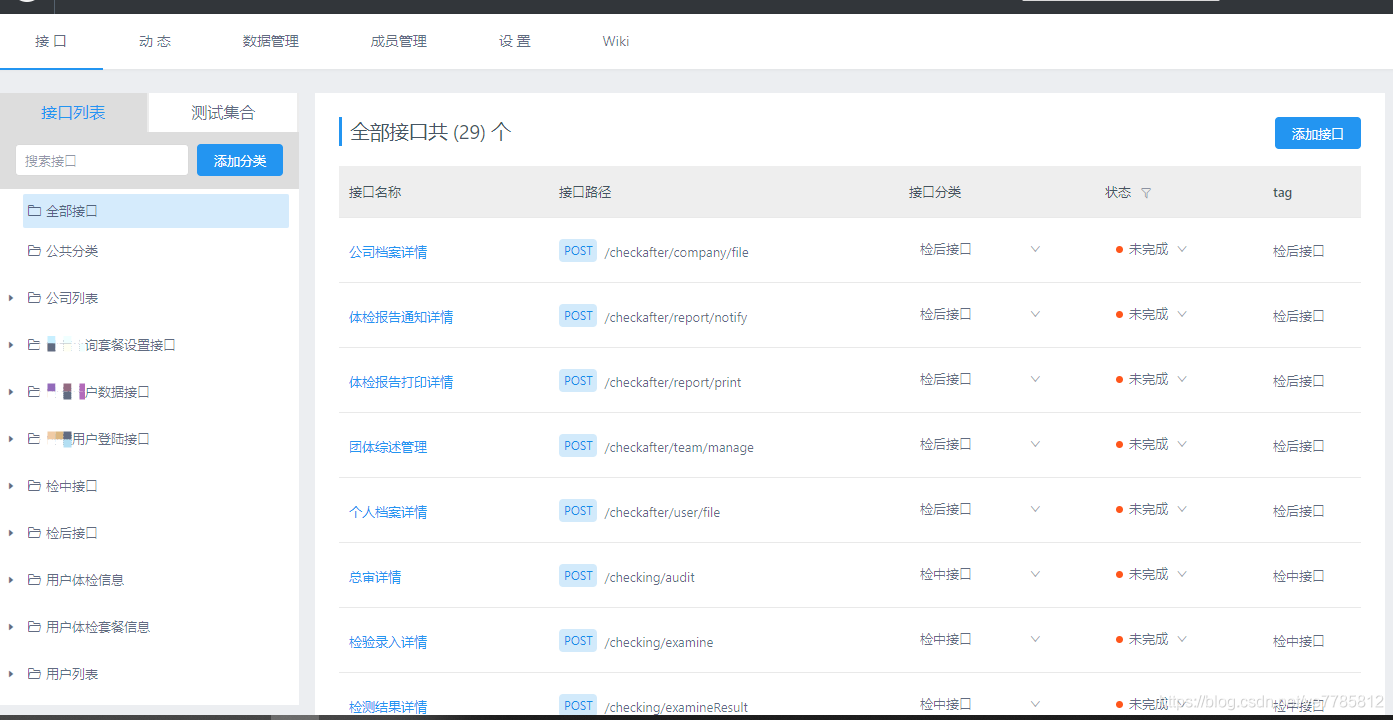Click folder icon beside 公司列表
This screenshot has height=720, width=1393.
click(35, 298)
